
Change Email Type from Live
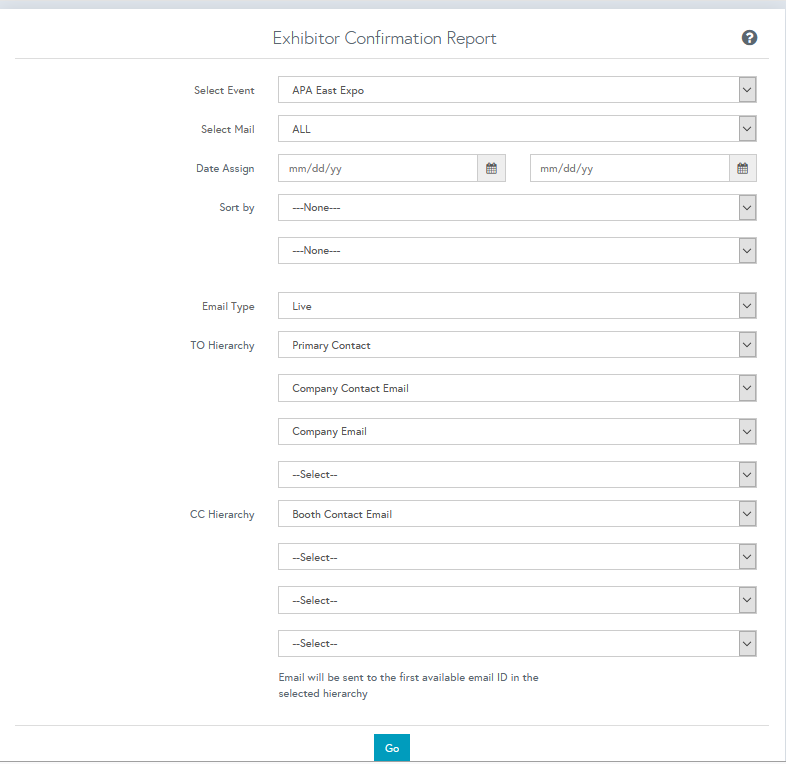pos(516,306)
